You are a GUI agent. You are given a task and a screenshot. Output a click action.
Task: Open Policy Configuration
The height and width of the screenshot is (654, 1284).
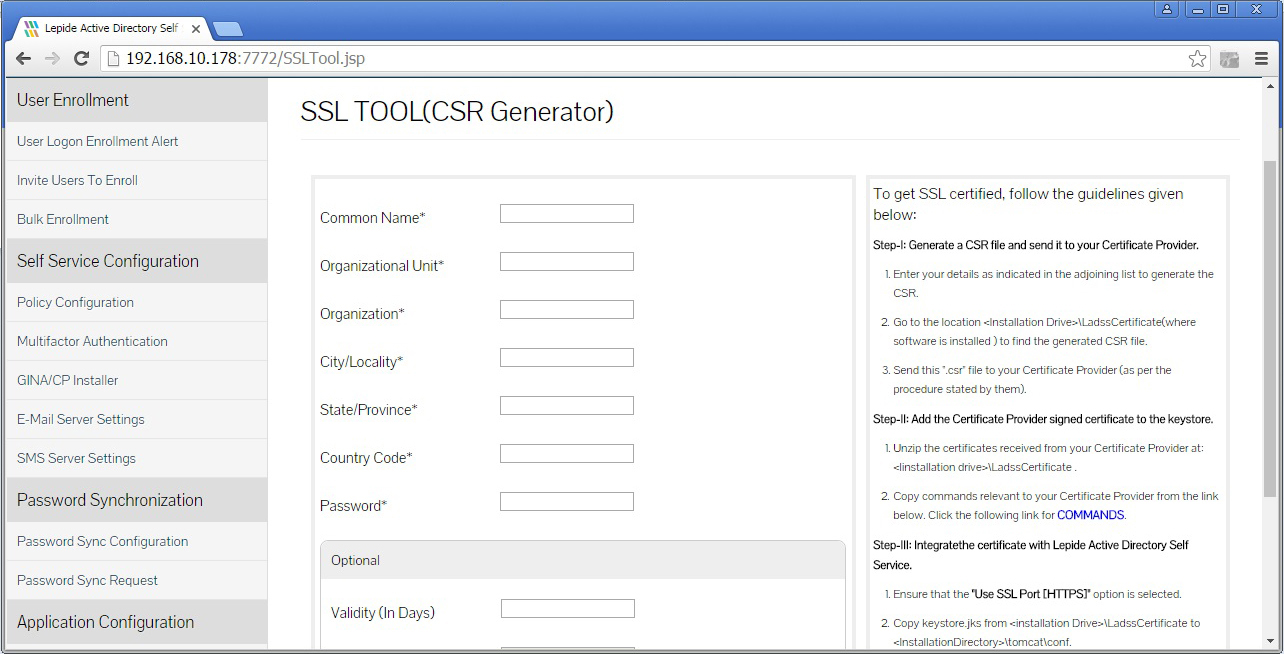click(137, 302)
